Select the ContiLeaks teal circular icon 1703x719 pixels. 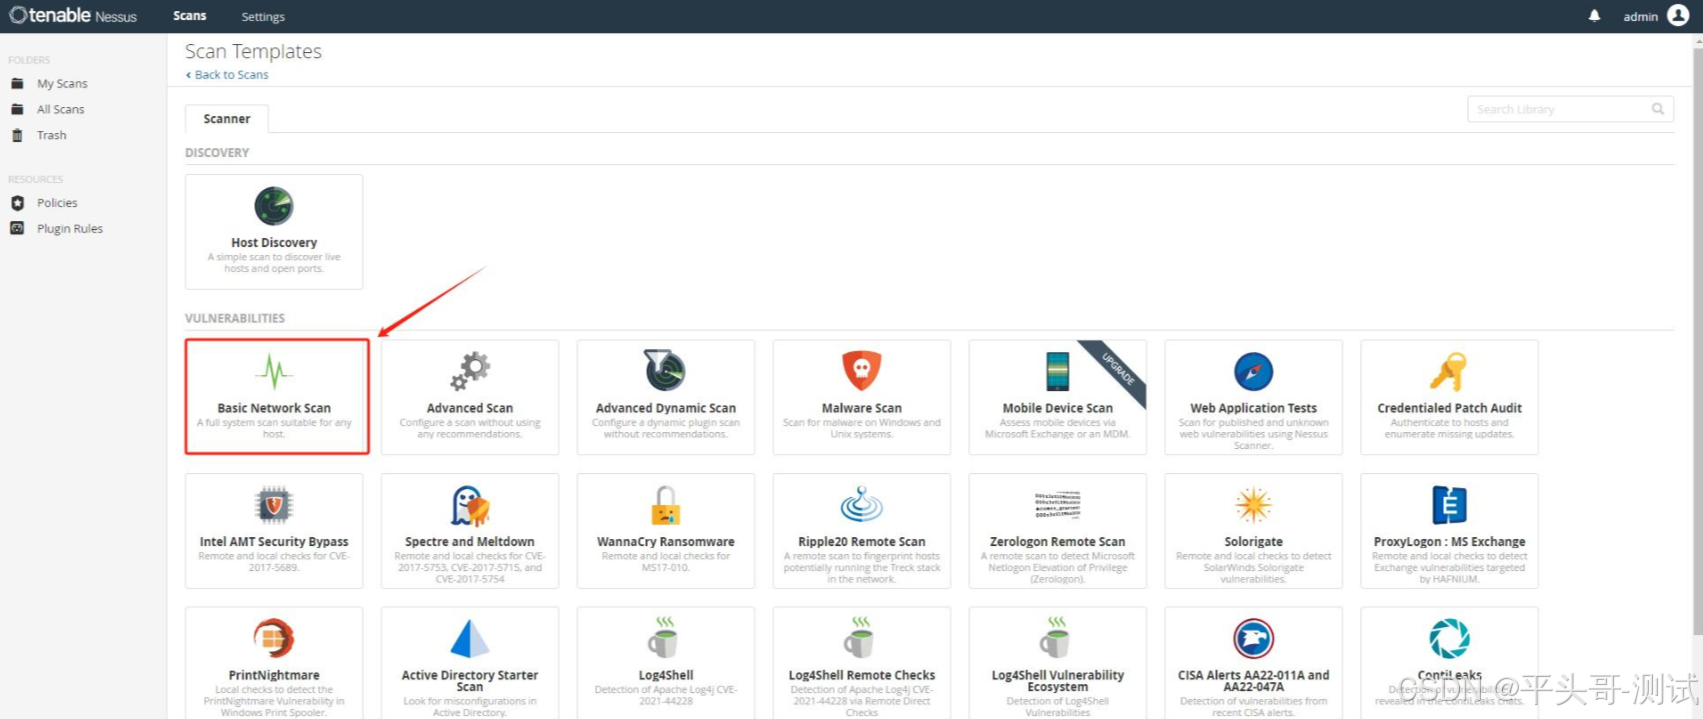(1449, 638)
